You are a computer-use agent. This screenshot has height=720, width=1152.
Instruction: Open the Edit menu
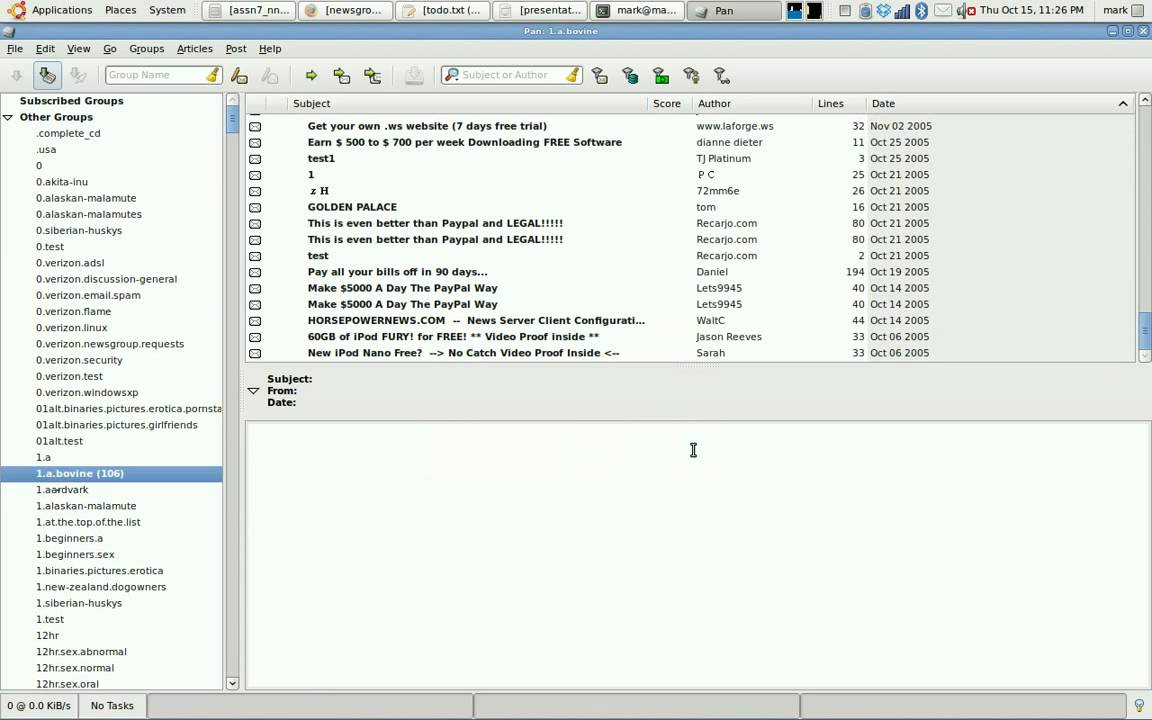[45, 48]
